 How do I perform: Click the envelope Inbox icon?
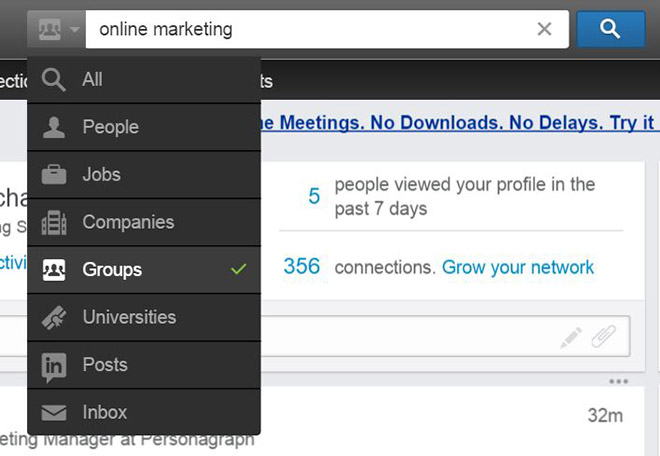[x=54, y=412]
